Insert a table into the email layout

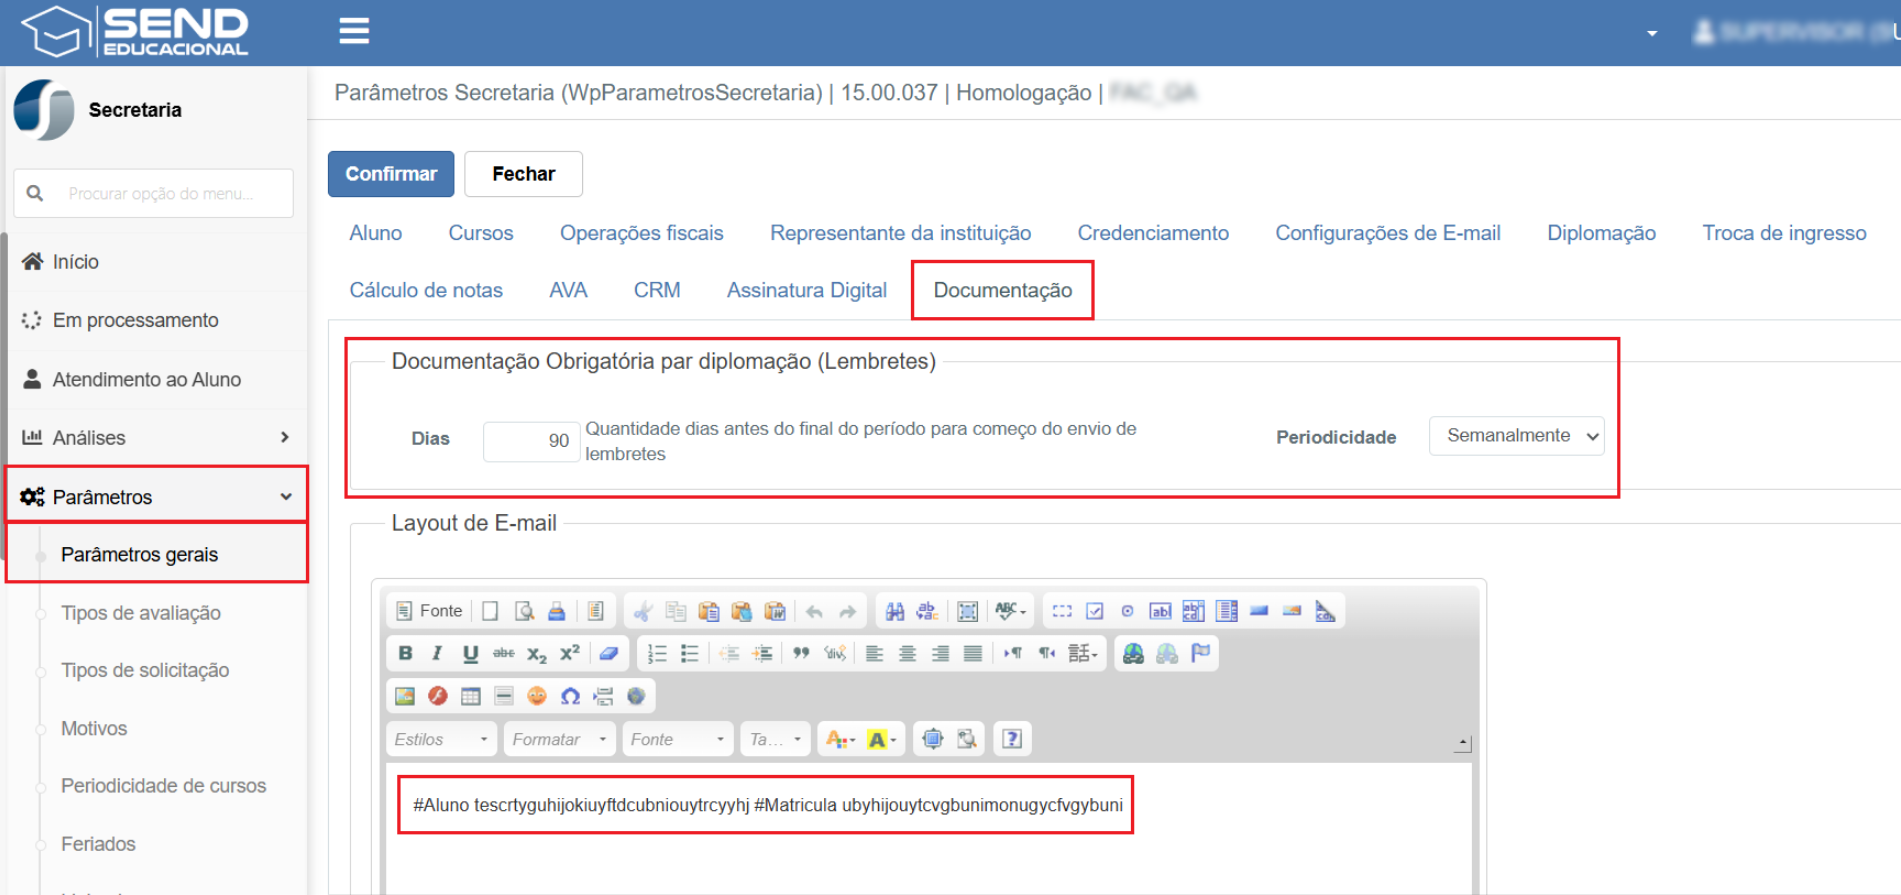[x=471, y=696]
